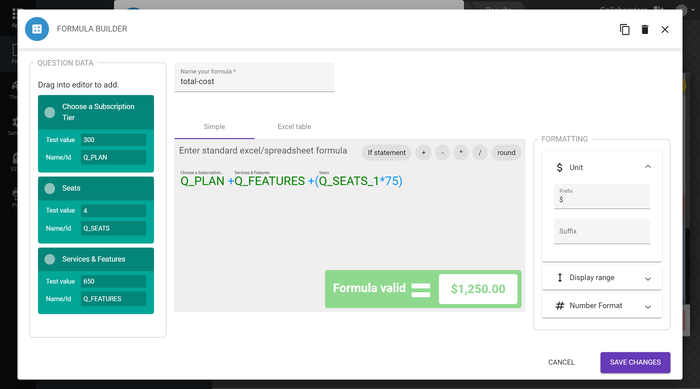Screen dimensions: 700x389
Task: Click the dollar sign Unit icon
Action: 559,167
